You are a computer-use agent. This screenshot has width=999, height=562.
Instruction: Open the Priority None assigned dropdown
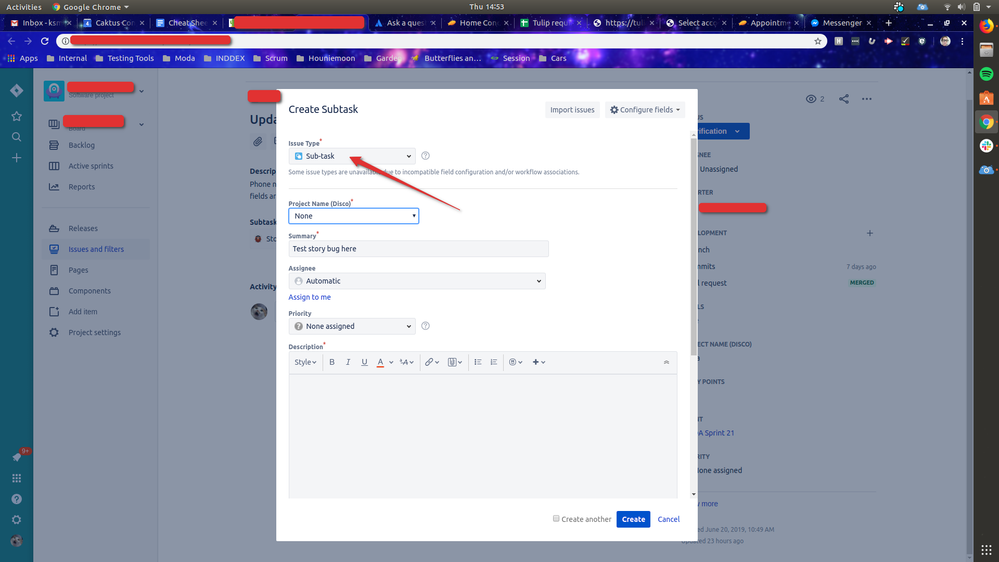coord(352,326)
